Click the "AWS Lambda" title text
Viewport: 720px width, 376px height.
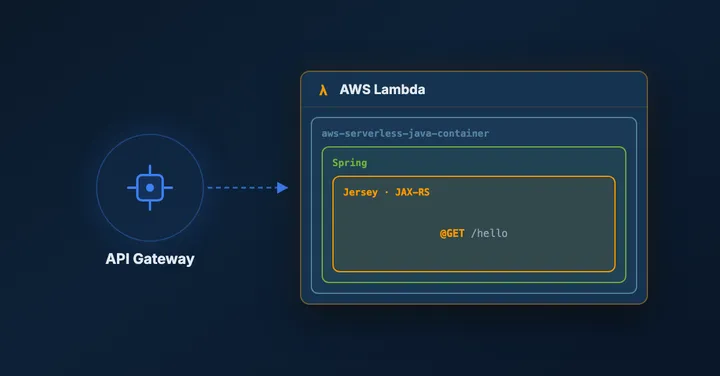pyautogui.click(x=382, y=90)
